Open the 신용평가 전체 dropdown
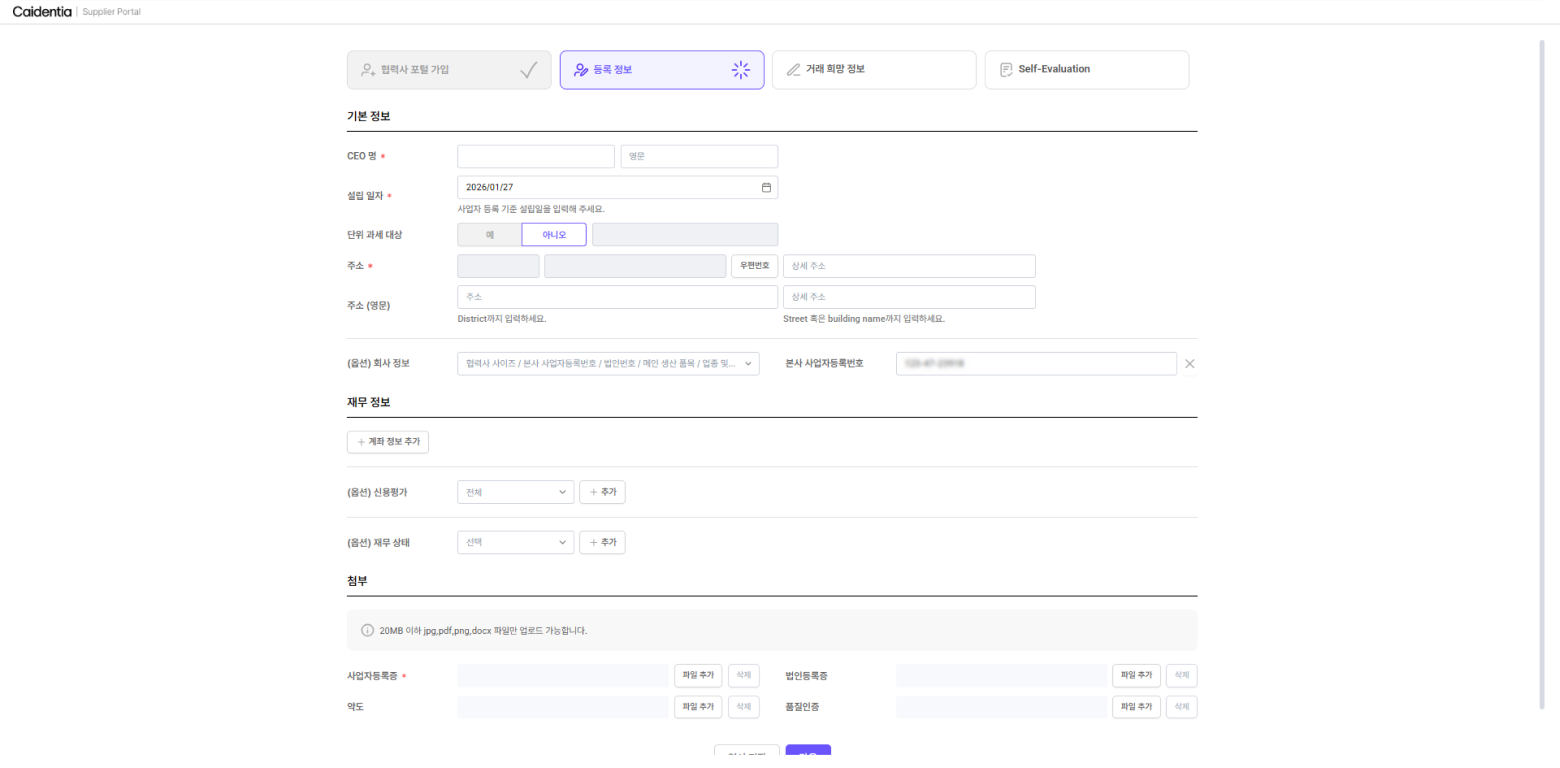1560x768 pixels. (515, 492)
